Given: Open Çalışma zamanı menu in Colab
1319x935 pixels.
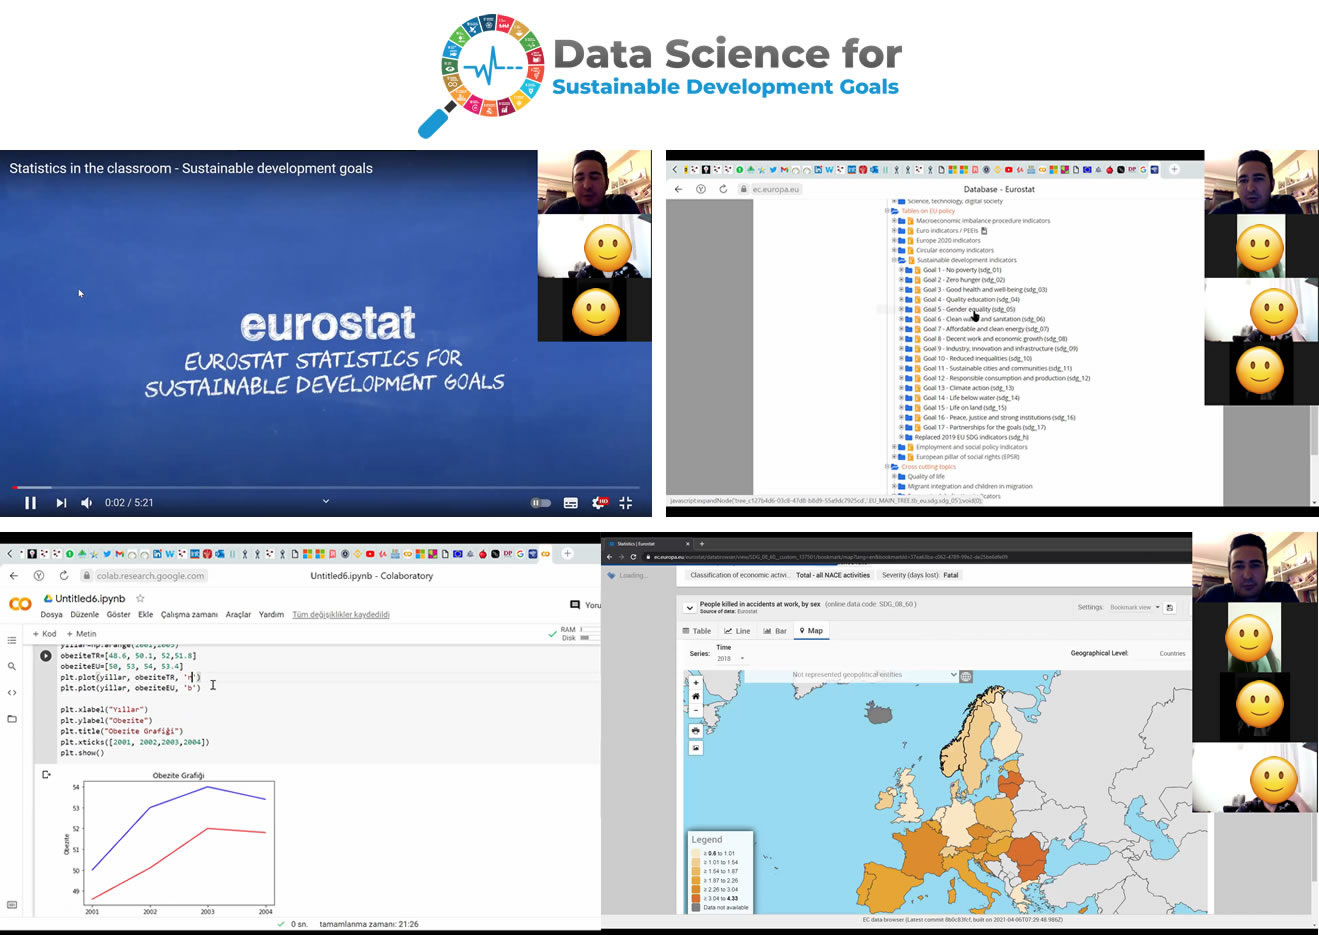Looking at the screenshot, I should tap(189, 615).
